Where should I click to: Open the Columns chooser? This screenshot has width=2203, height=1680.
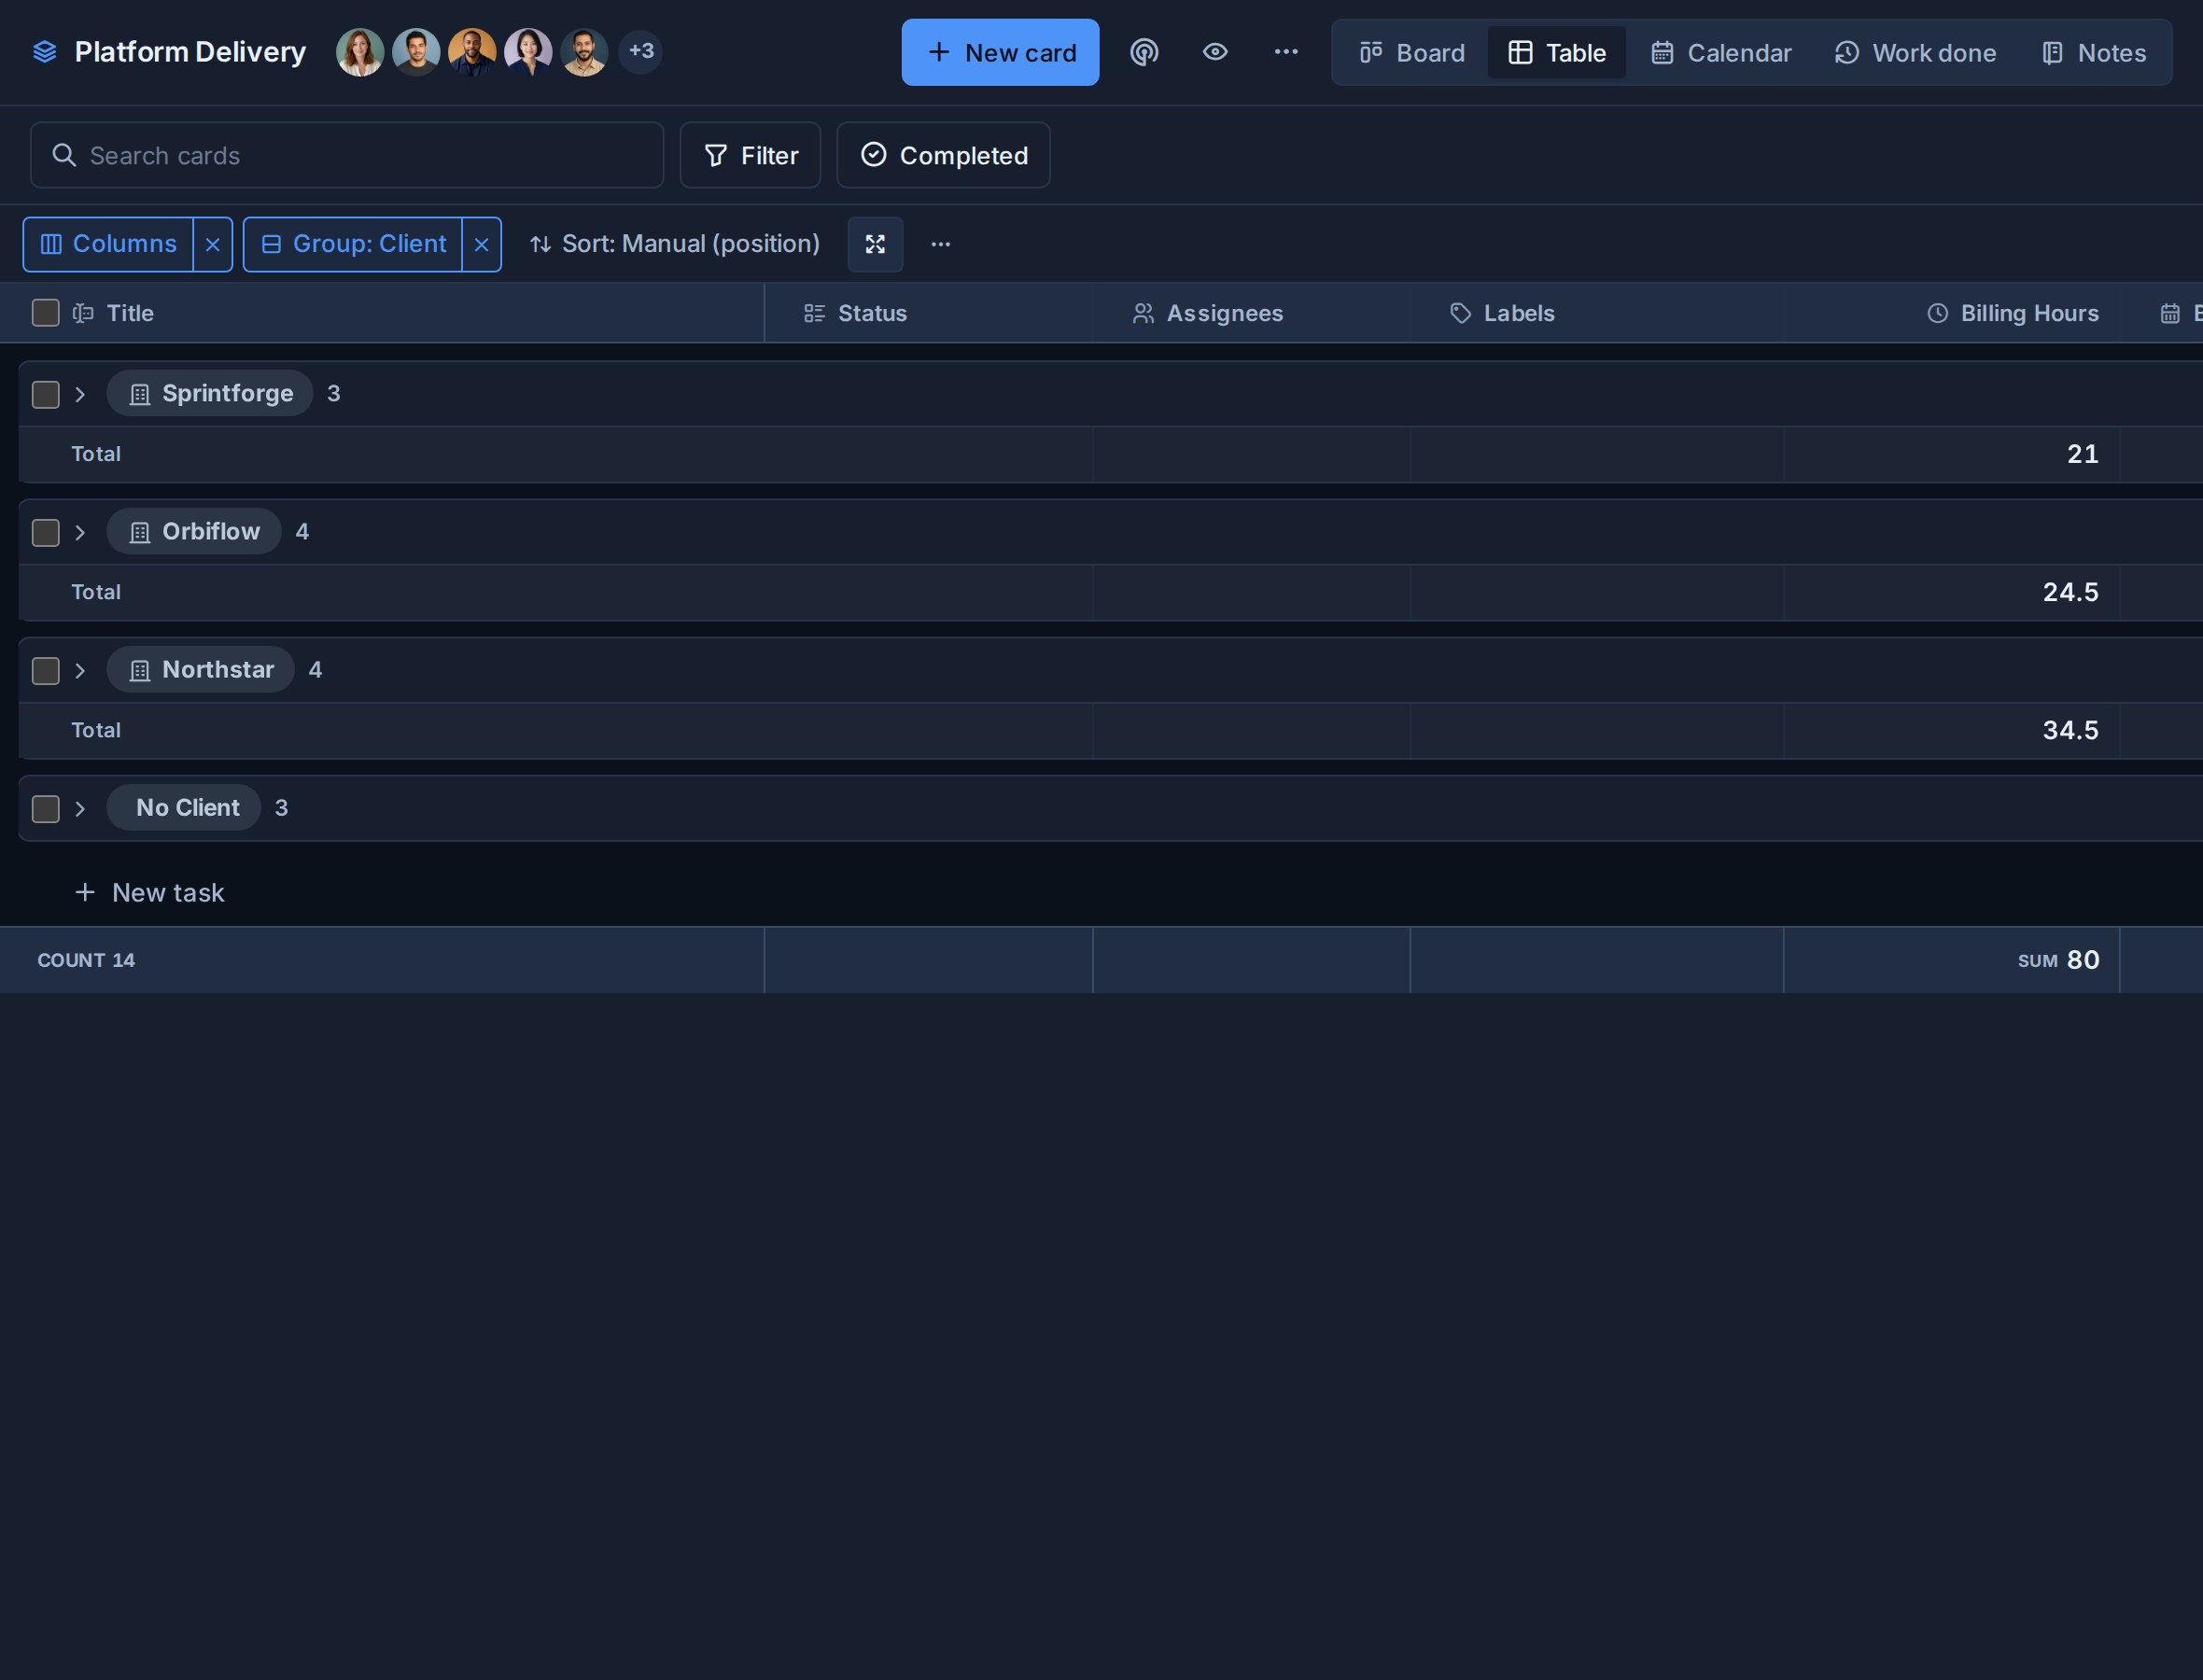point(108,244)
